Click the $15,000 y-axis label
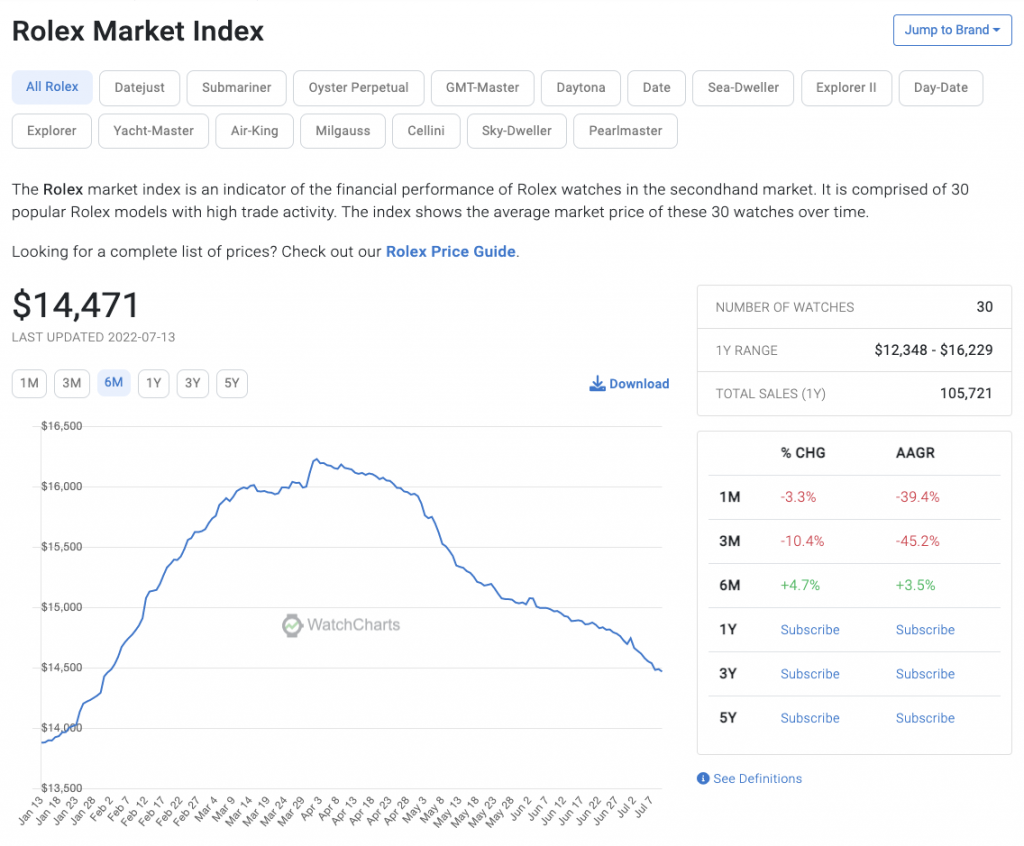Viewport: 1024px width, 846px height. (x=61, y=607)
